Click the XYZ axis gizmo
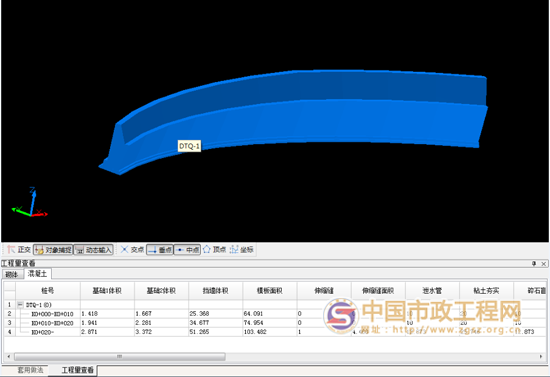This screenshot has width=550, height=377. click(x=29, y=203)
